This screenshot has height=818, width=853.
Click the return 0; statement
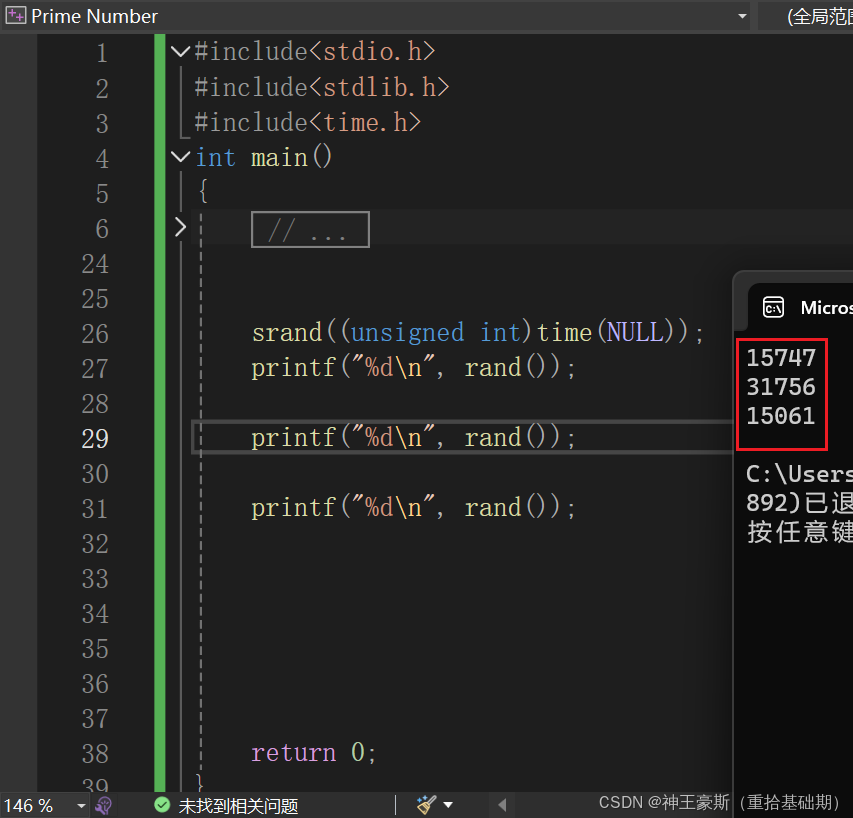(313, 753)
